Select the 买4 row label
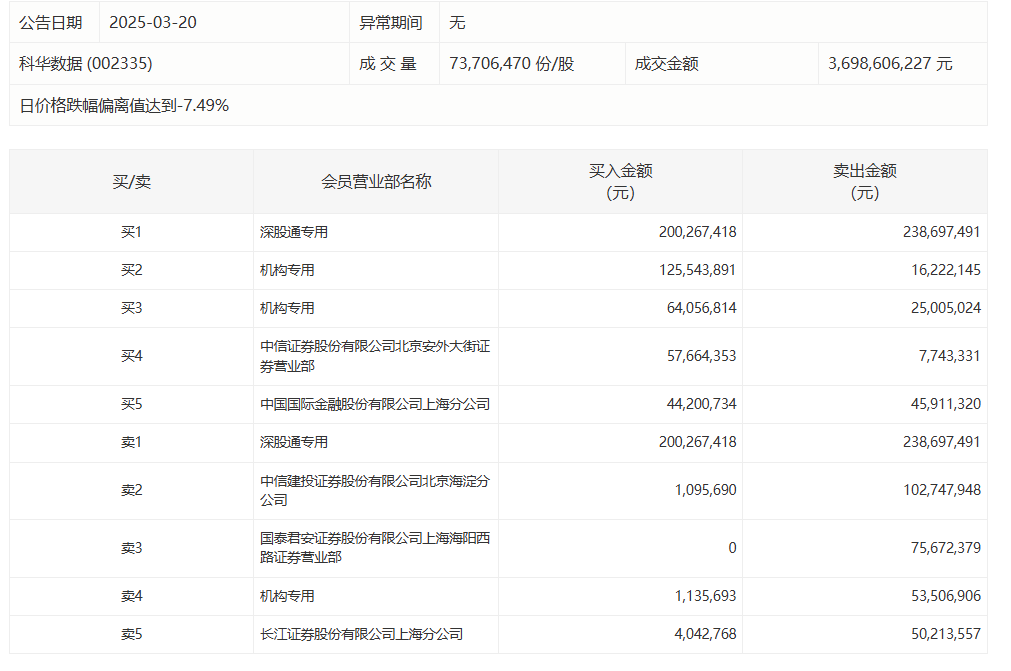This screenshot has height=671, width=1011. point(132,356)
